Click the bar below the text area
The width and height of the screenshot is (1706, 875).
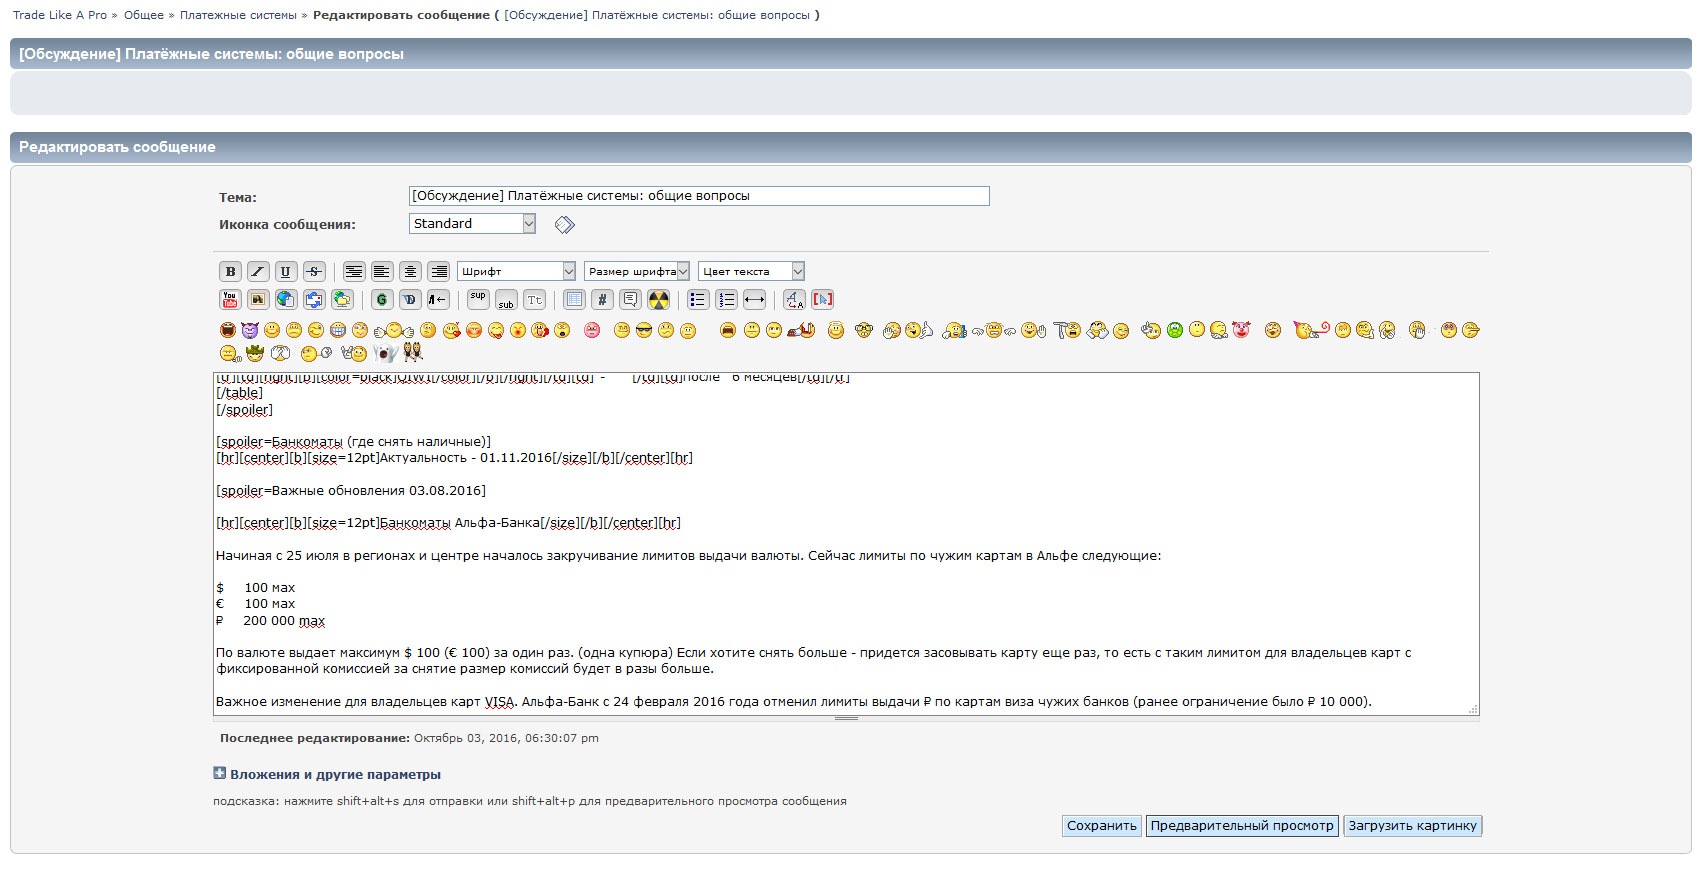(x=846, y=719)
